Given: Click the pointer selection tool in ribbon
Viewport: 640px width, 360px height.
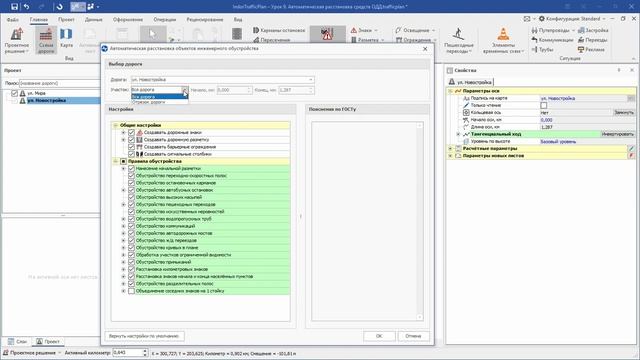Looking at the screenshot, I should click(153, 34).
